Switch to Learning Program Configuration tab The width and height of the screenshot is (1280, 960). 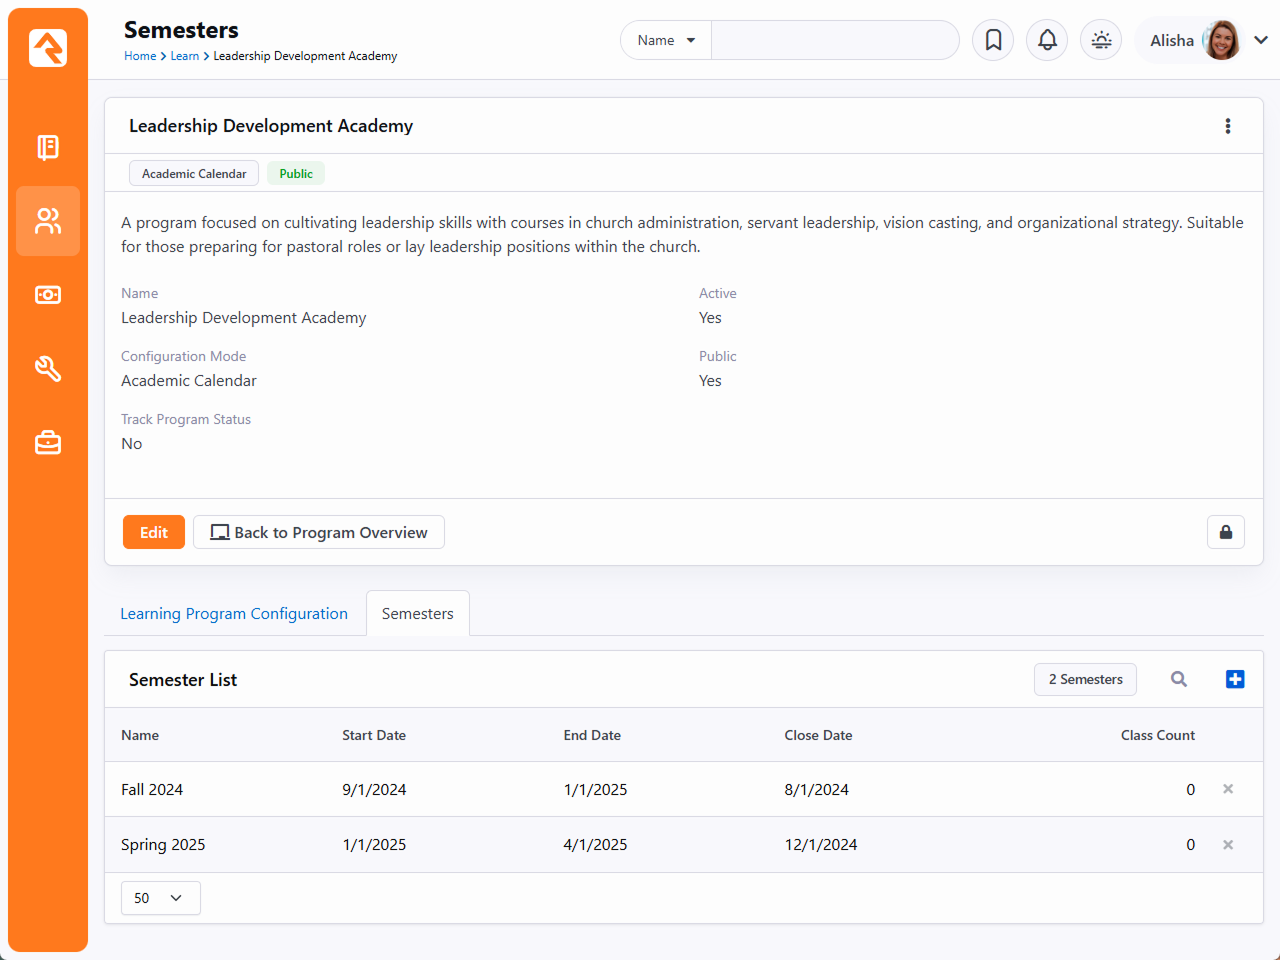click(234, 614)
